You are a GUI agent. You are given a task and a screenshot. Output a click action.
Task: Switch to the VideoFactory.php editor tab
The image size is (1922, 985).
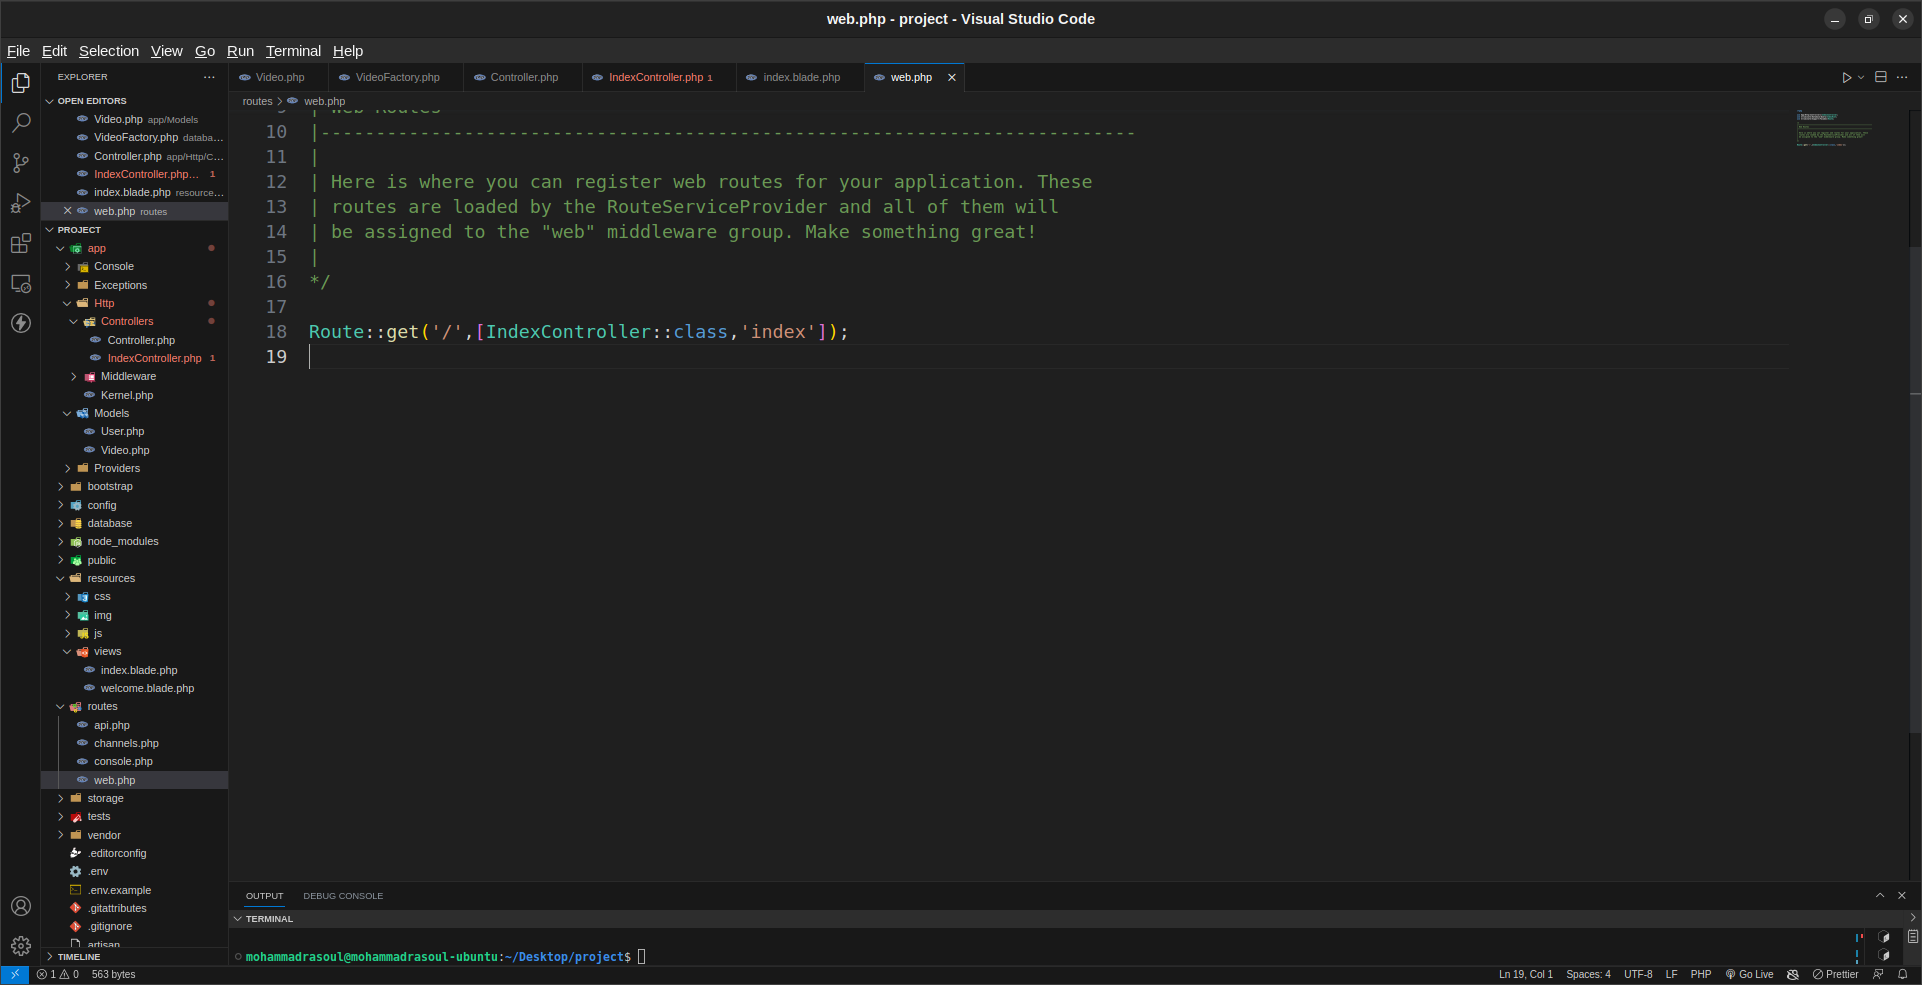tap(397, 77)
